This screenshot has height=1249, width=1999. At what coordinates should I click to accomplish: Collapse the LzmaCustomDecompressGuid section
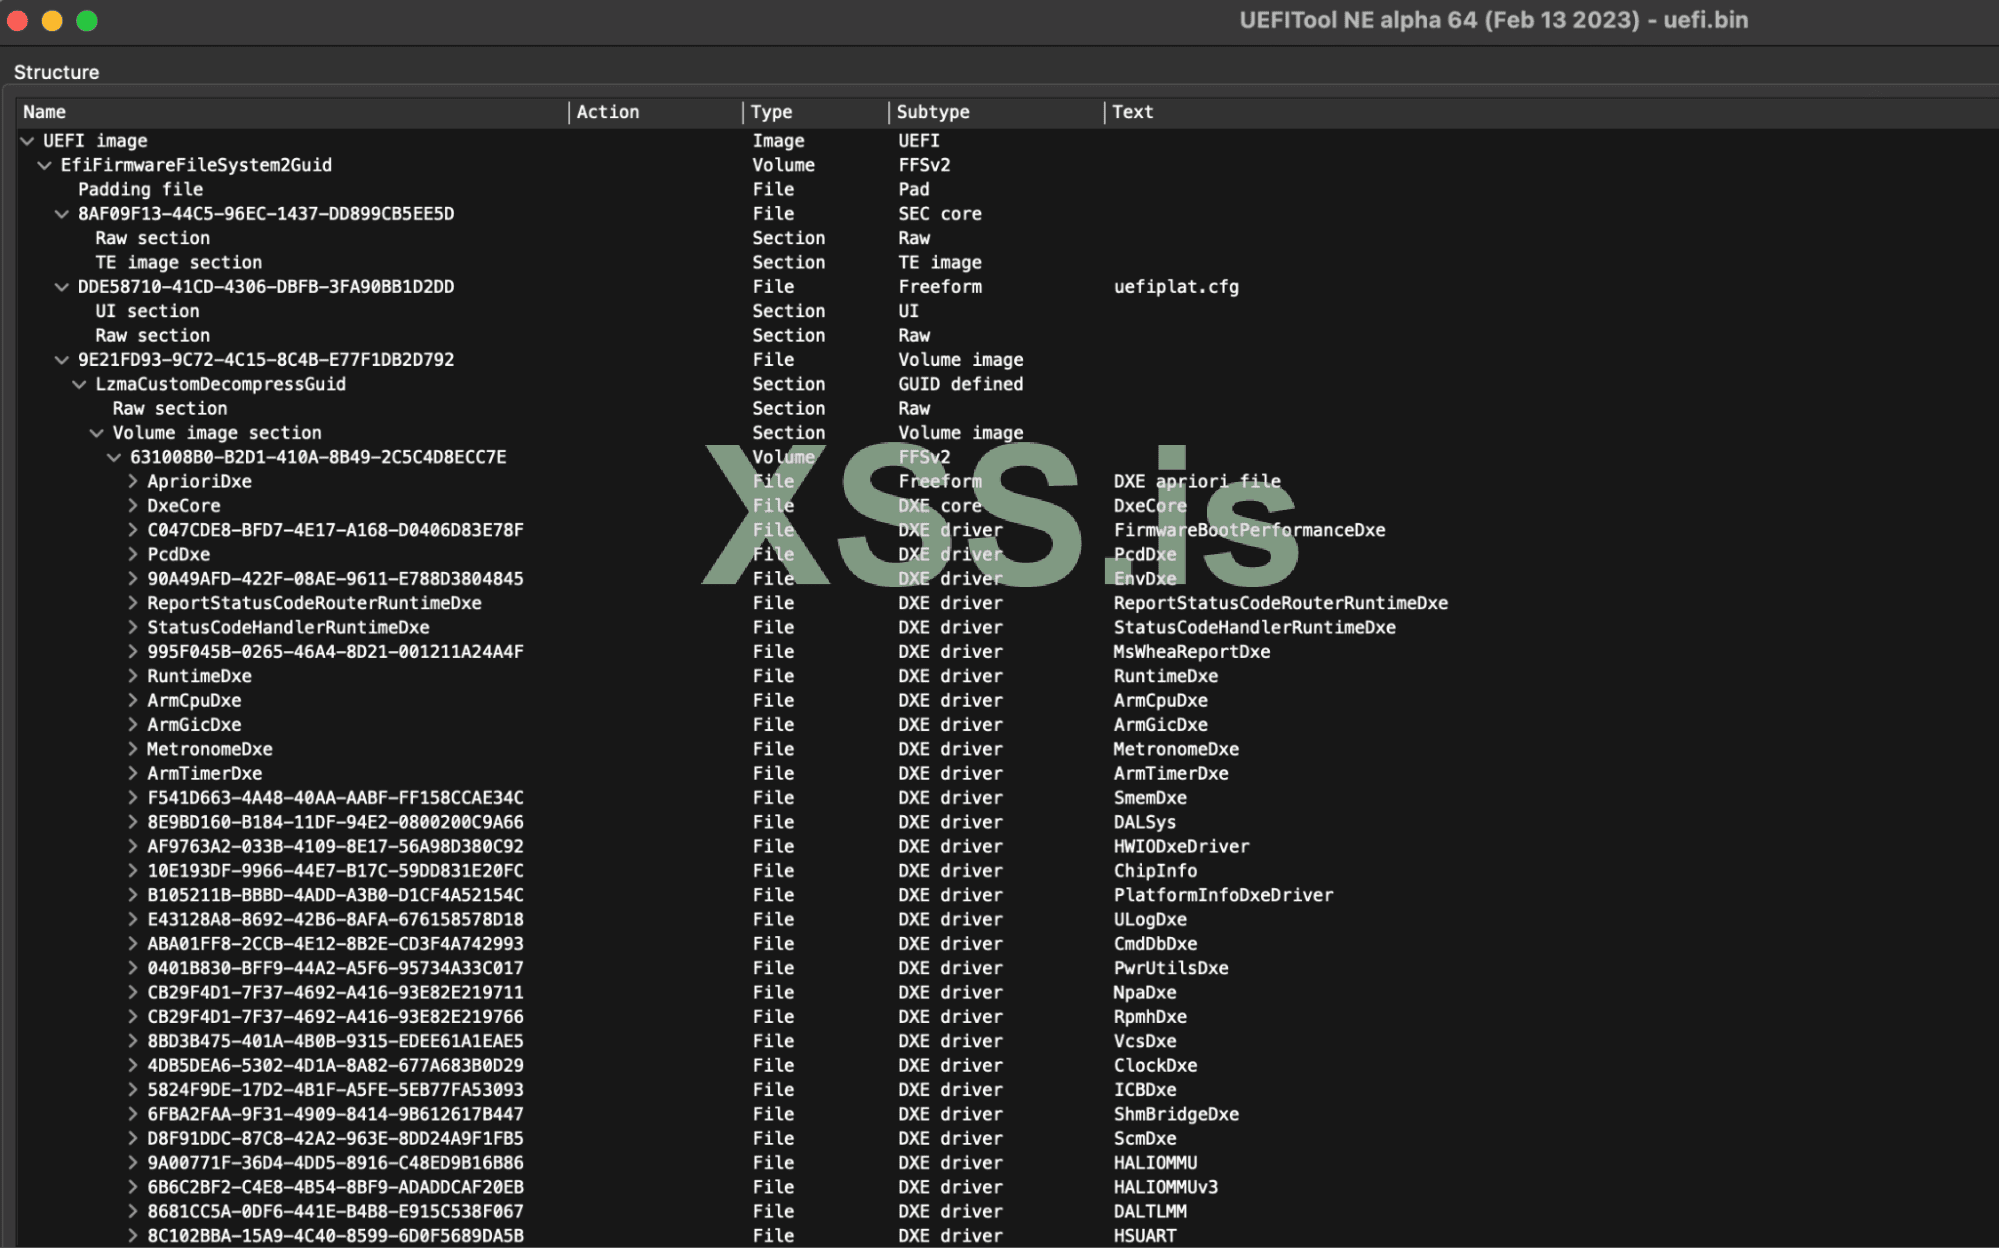[79, 384]
